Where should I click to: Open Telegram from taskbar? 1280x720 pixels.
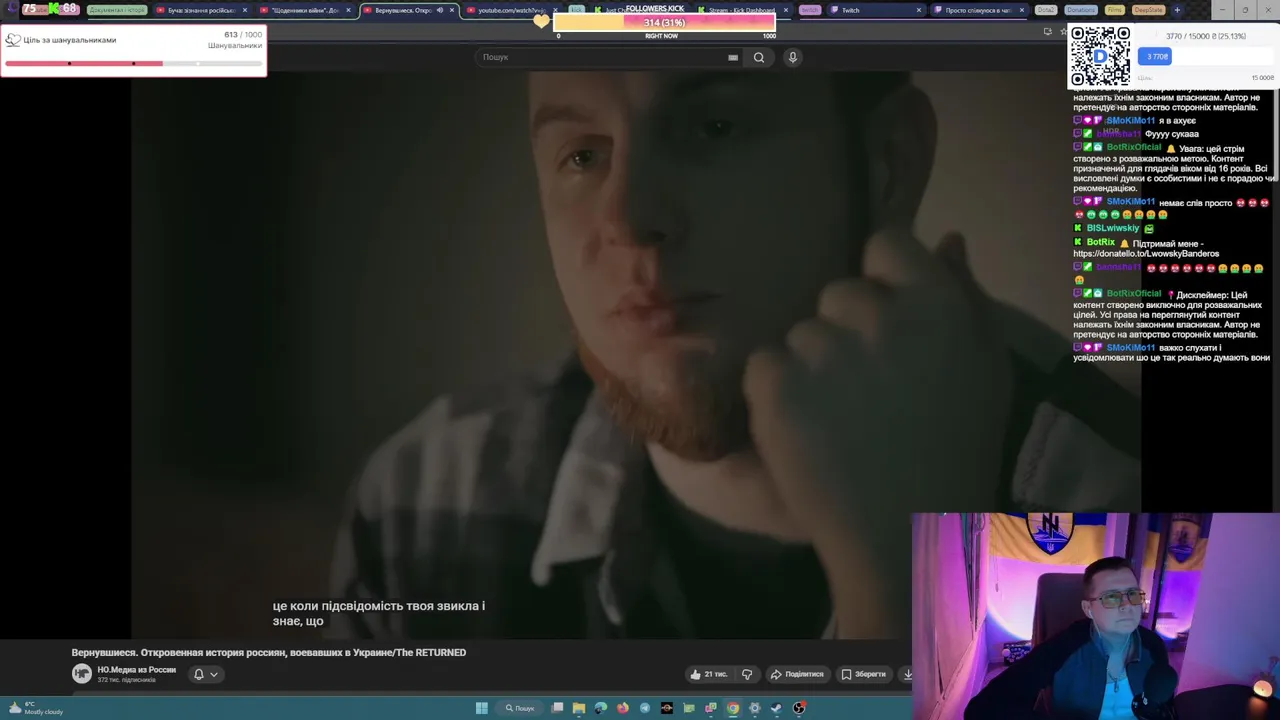[x=645, y=708]
